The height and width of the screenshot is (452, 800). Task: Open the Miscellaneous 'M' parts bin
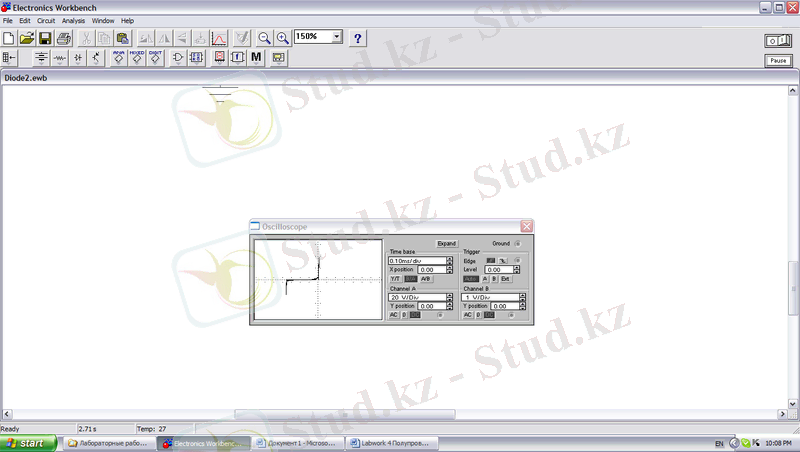(x=257, y=58)
